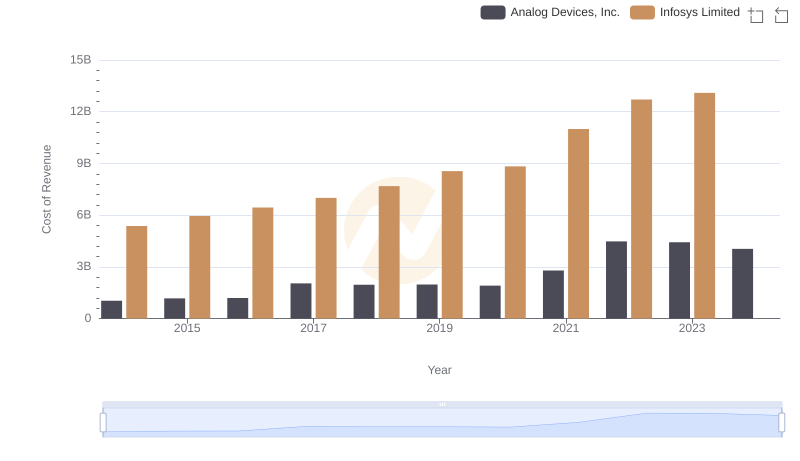Click the Analog Devices 2018 bar
The width and height of the screenshot is (800, 461).
[364, 301]
